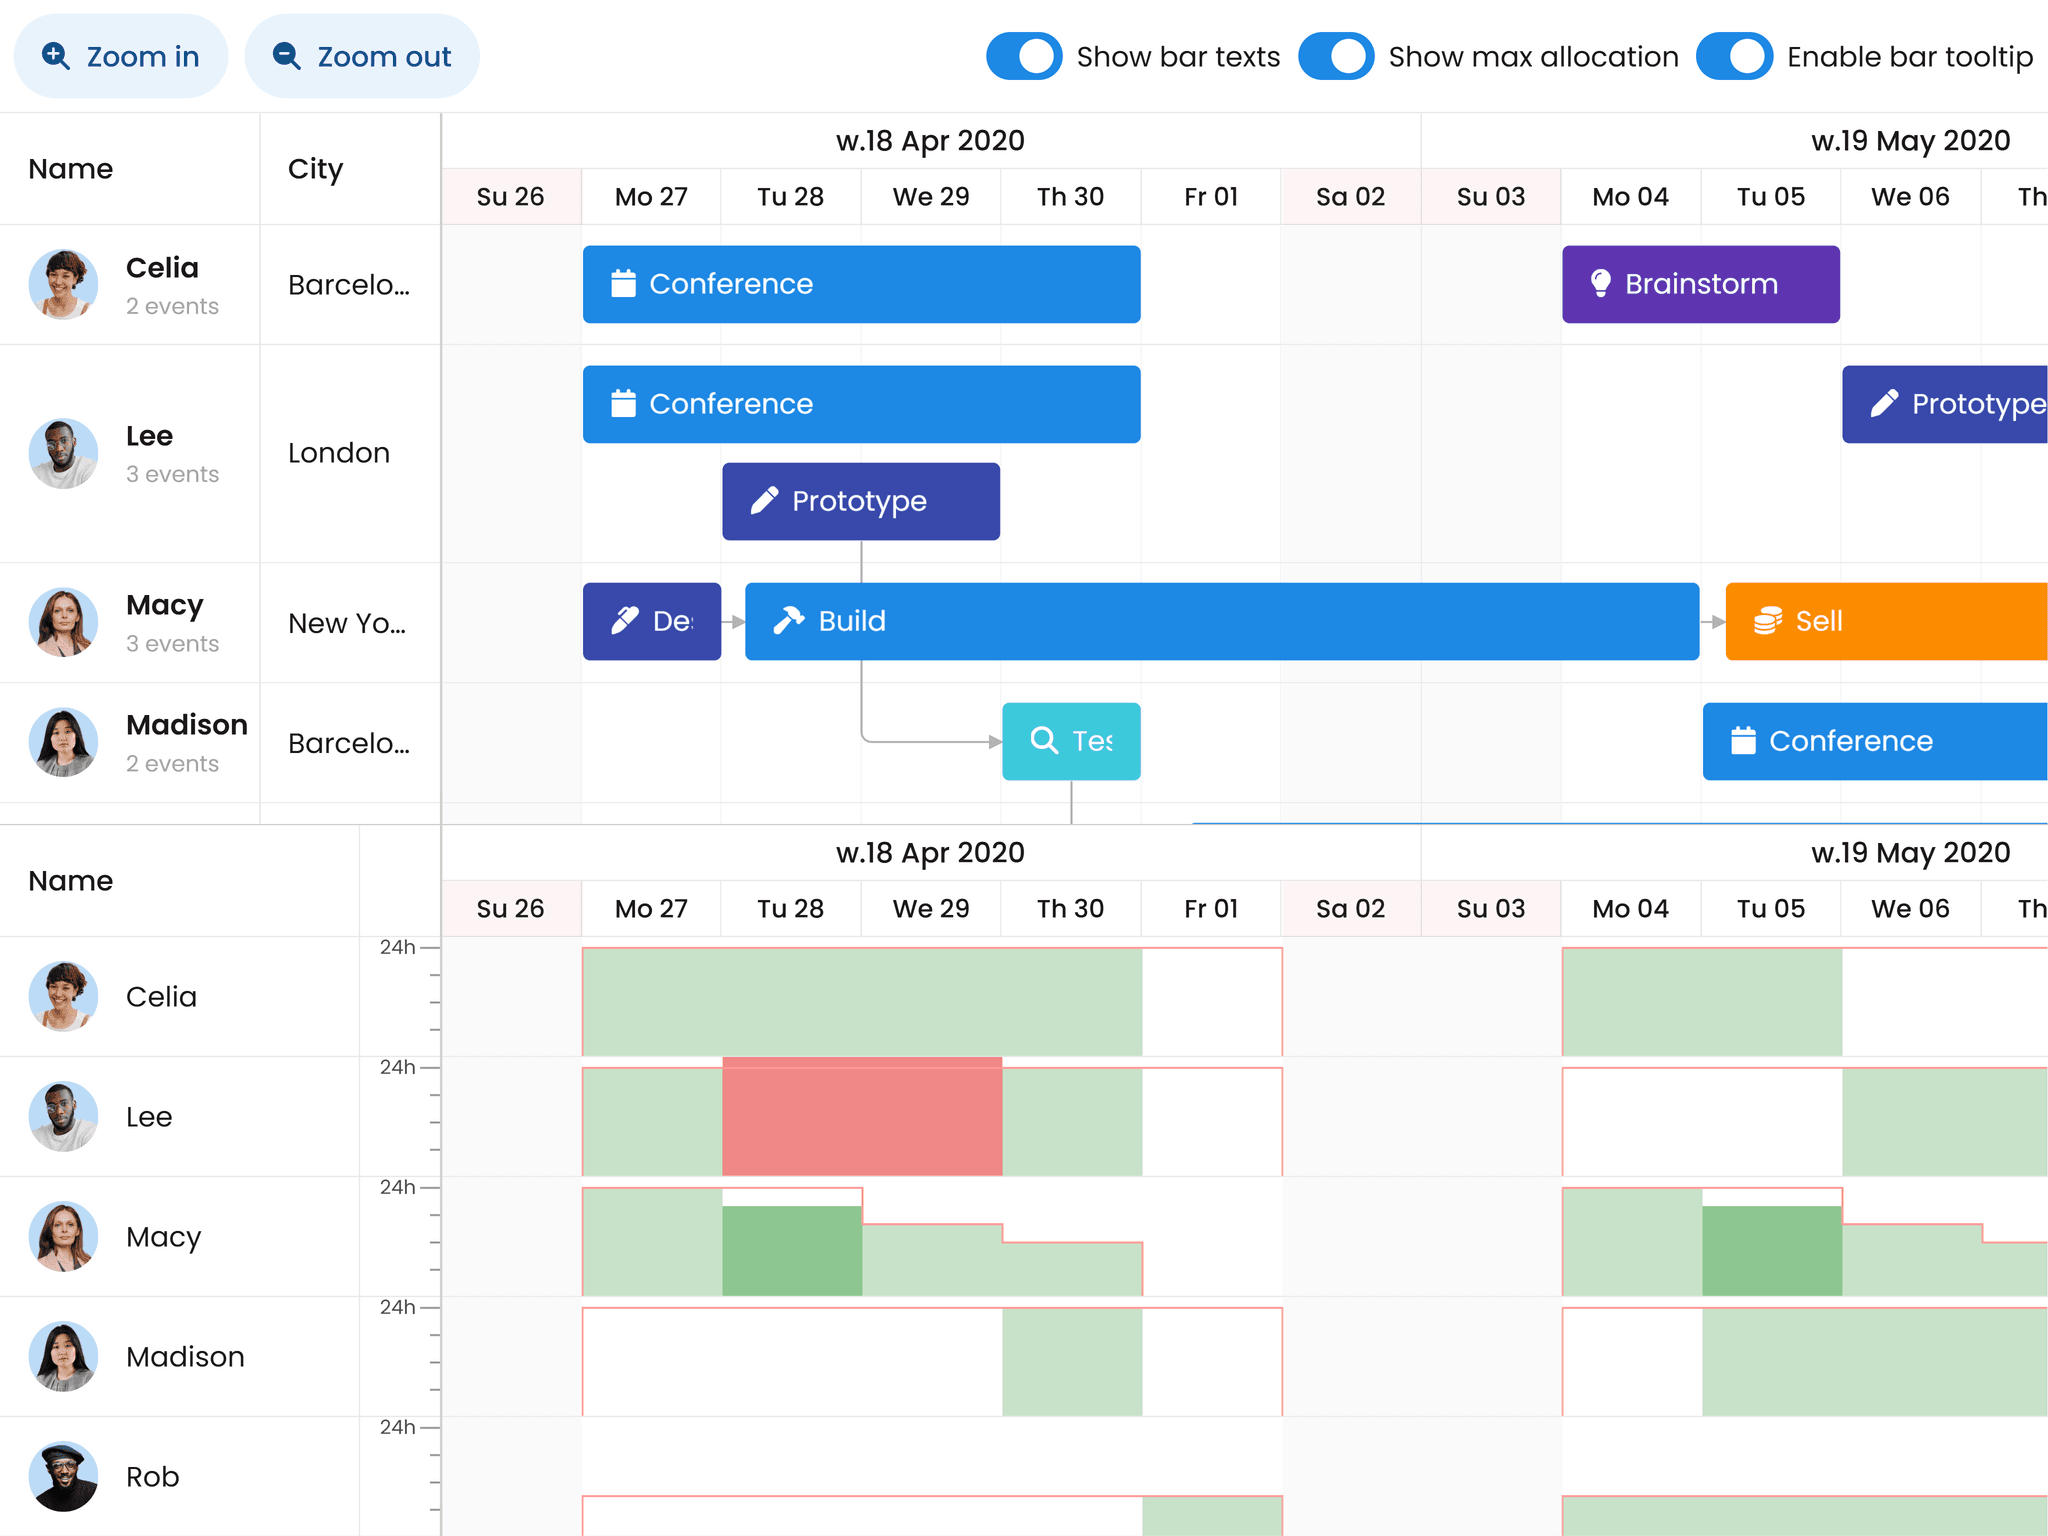The width and height of the screenshot is (2048, 1536).
Task: Disable Show max allocation
Action: click(1336, 56)
